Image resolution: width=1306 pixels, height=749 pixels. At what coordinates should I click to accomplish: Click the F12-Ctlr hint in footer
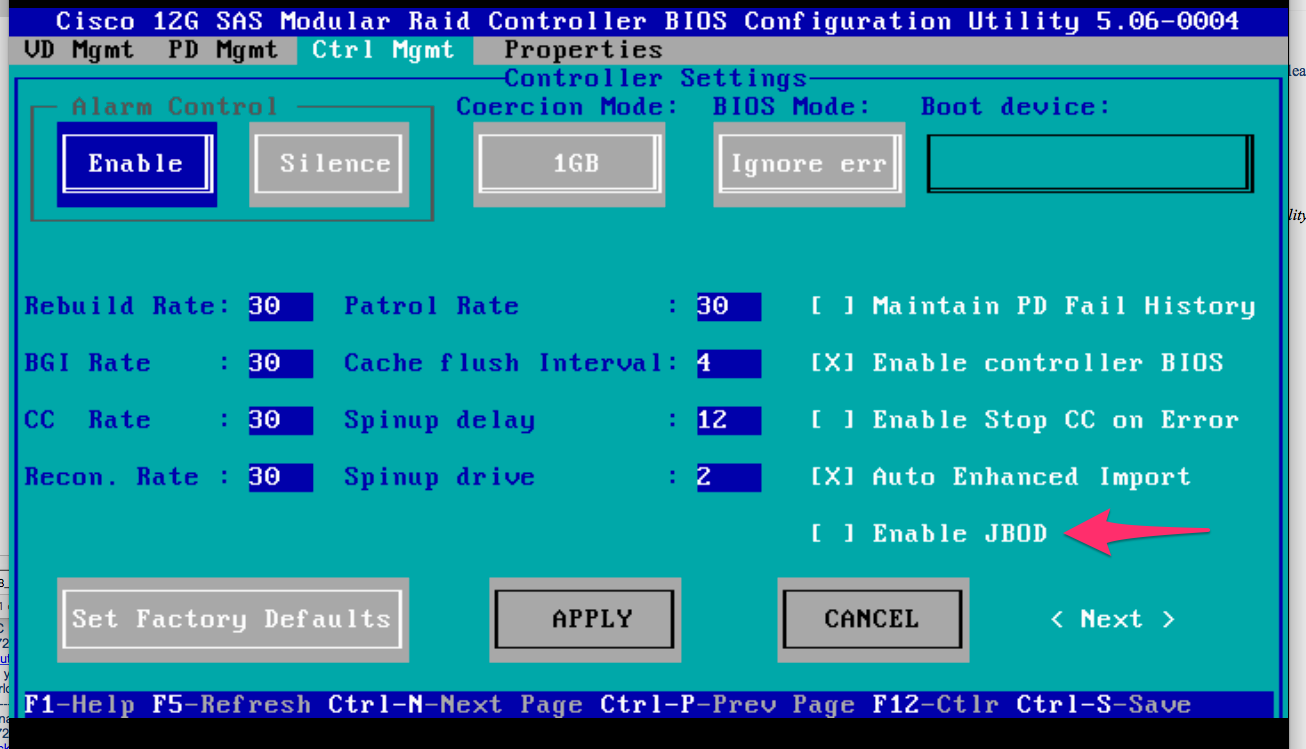click(935, 705)
